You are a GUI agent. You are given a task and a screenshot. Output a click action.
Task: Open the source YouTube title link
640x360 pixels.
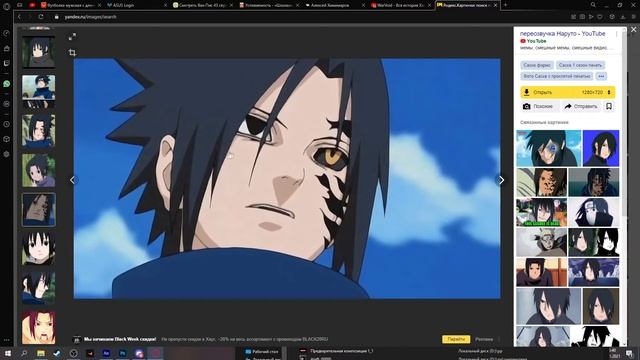pos(562,33)
